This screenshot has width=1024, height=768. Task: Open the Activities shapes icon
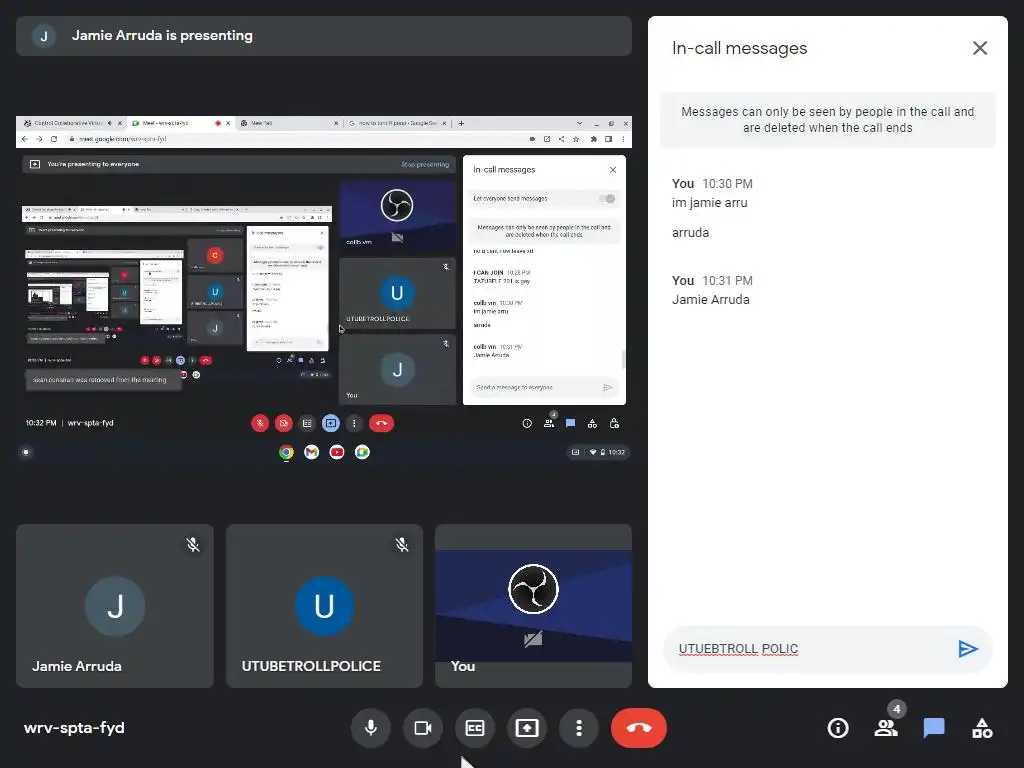(982, 728)
